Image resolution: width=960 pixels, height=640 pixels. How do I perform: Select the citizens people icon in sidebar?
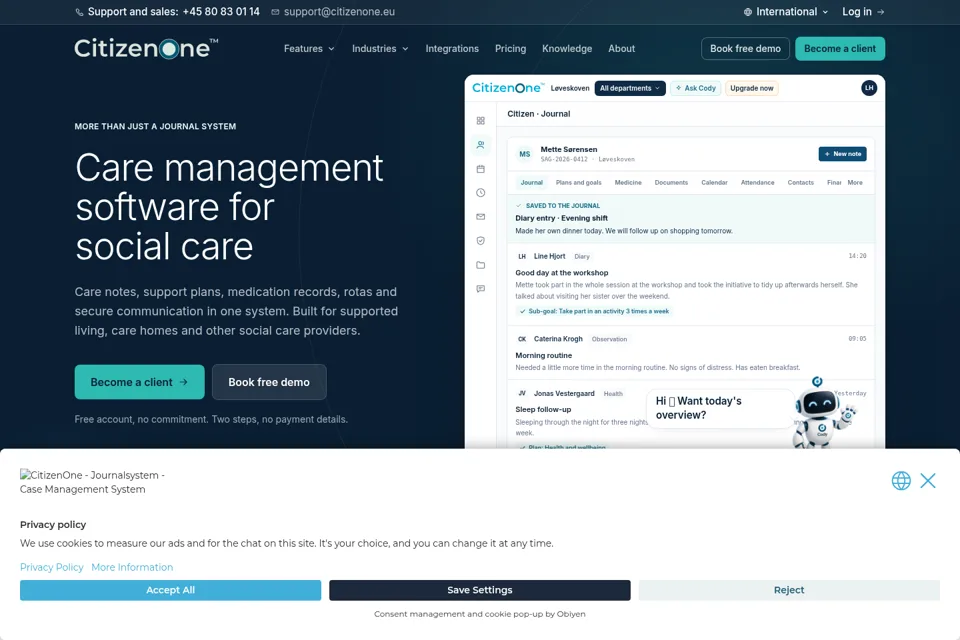click(x=481, y=145)
